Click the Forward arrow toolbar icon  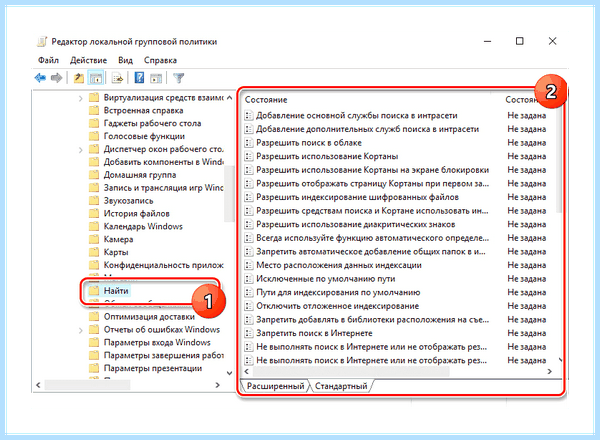tap(57, 78)
